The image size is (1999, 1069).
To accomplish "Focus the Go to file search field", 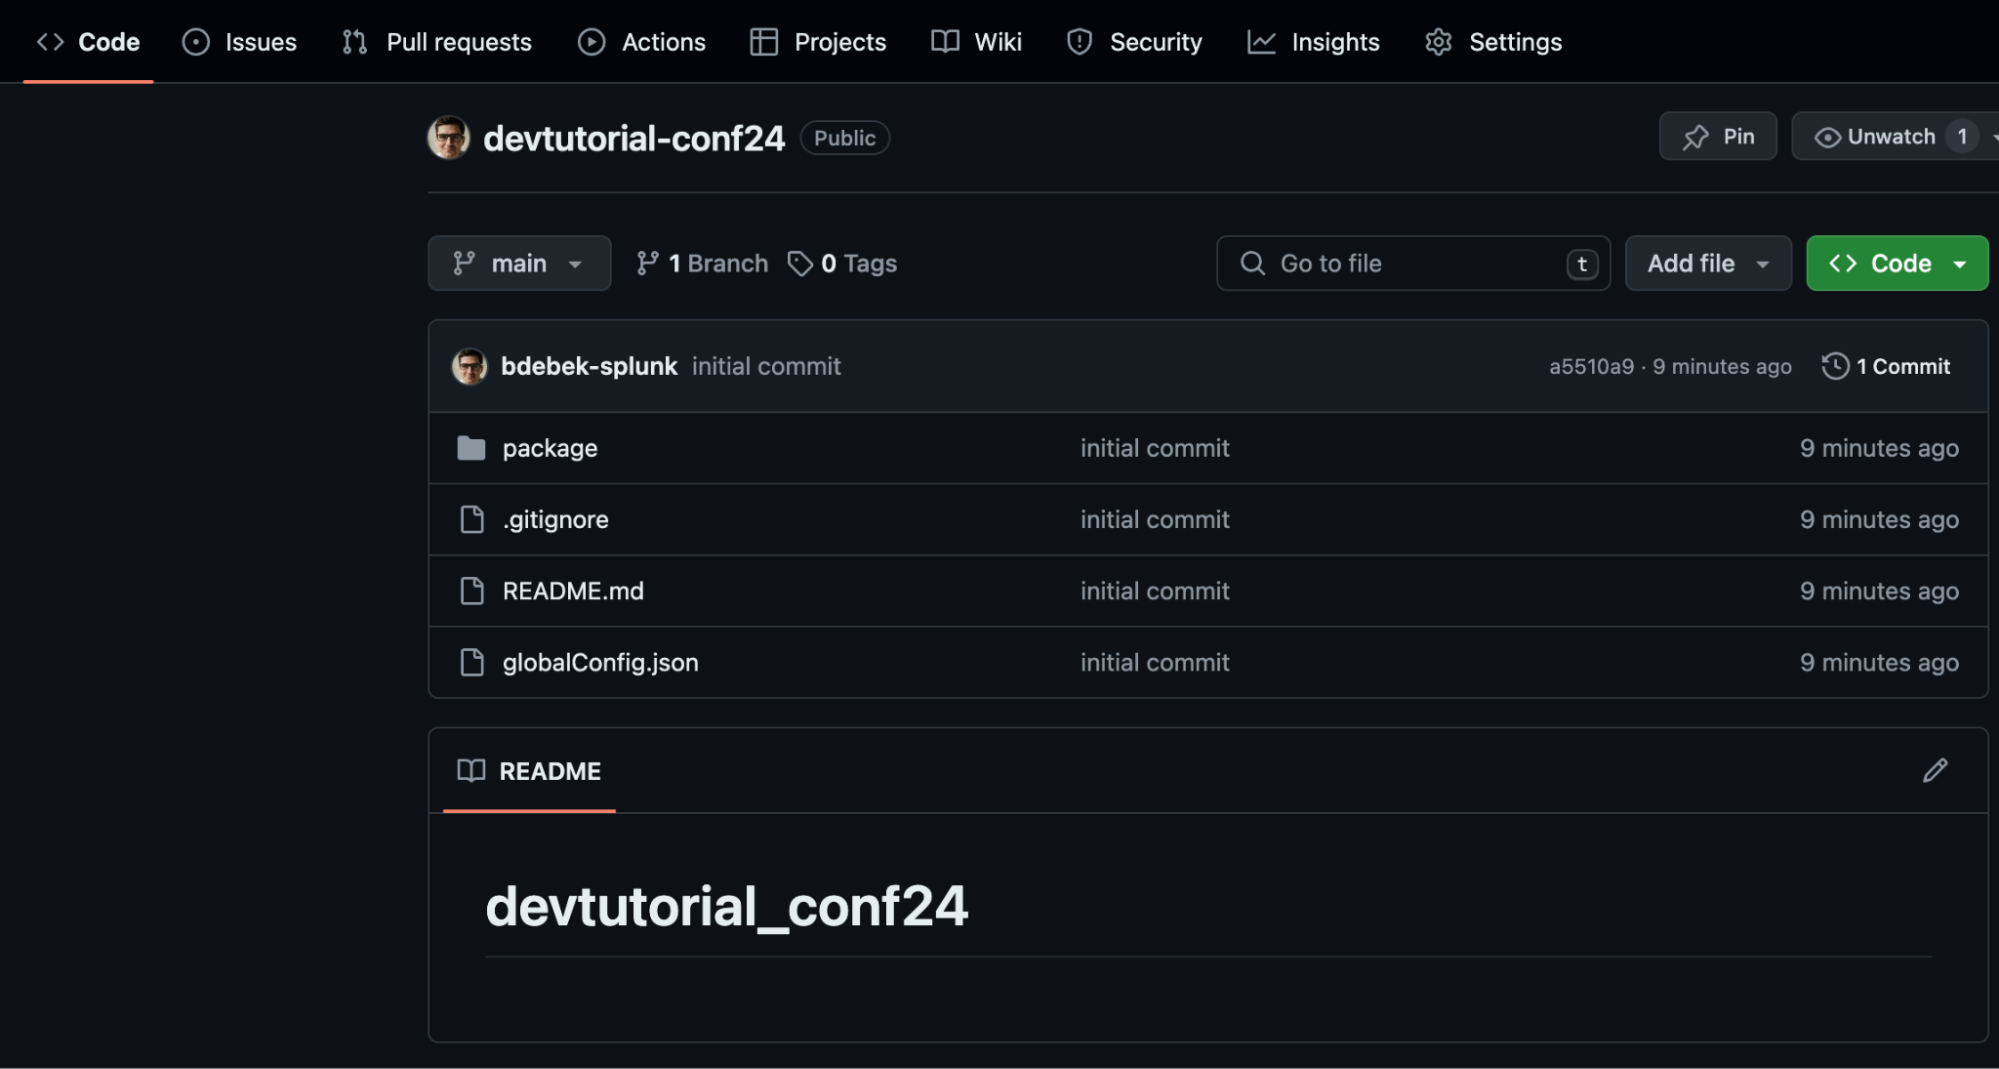I will [x=1413, y=263].
